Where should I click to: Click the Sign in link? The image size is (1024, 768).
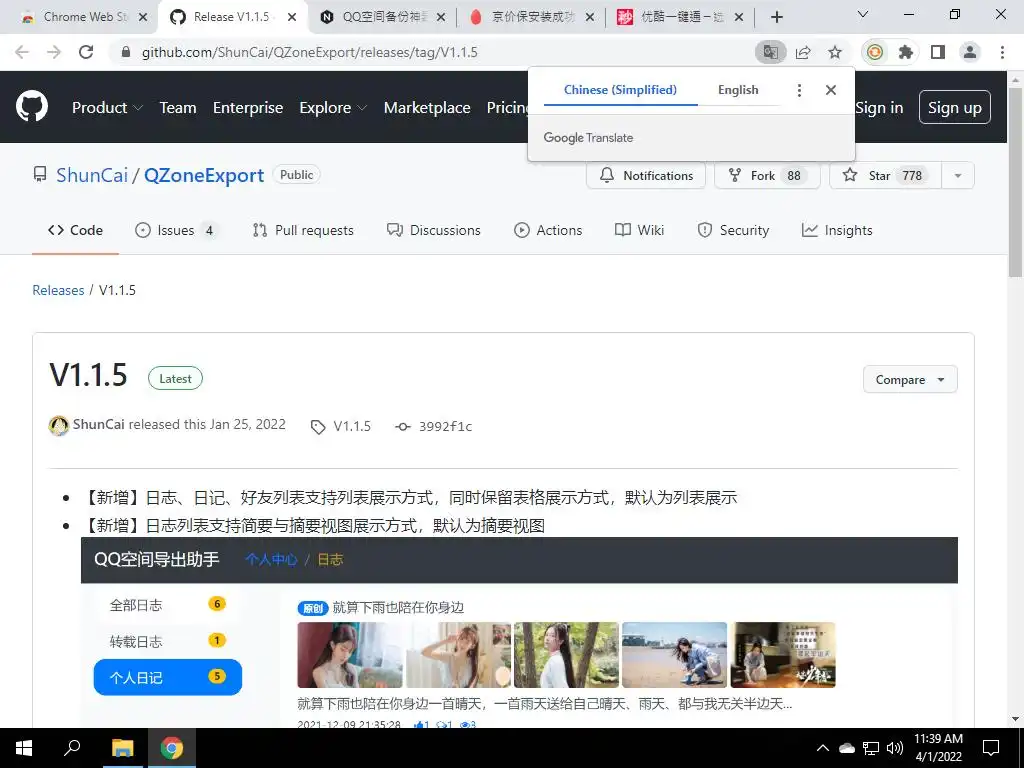[879, 107]
